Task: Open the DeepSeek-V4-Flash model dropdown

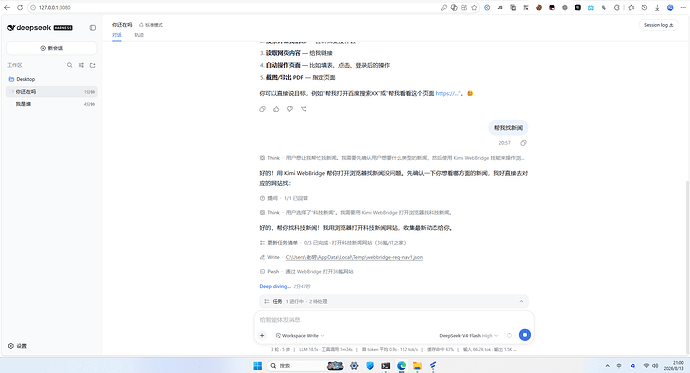Action: tap(469, 336)
